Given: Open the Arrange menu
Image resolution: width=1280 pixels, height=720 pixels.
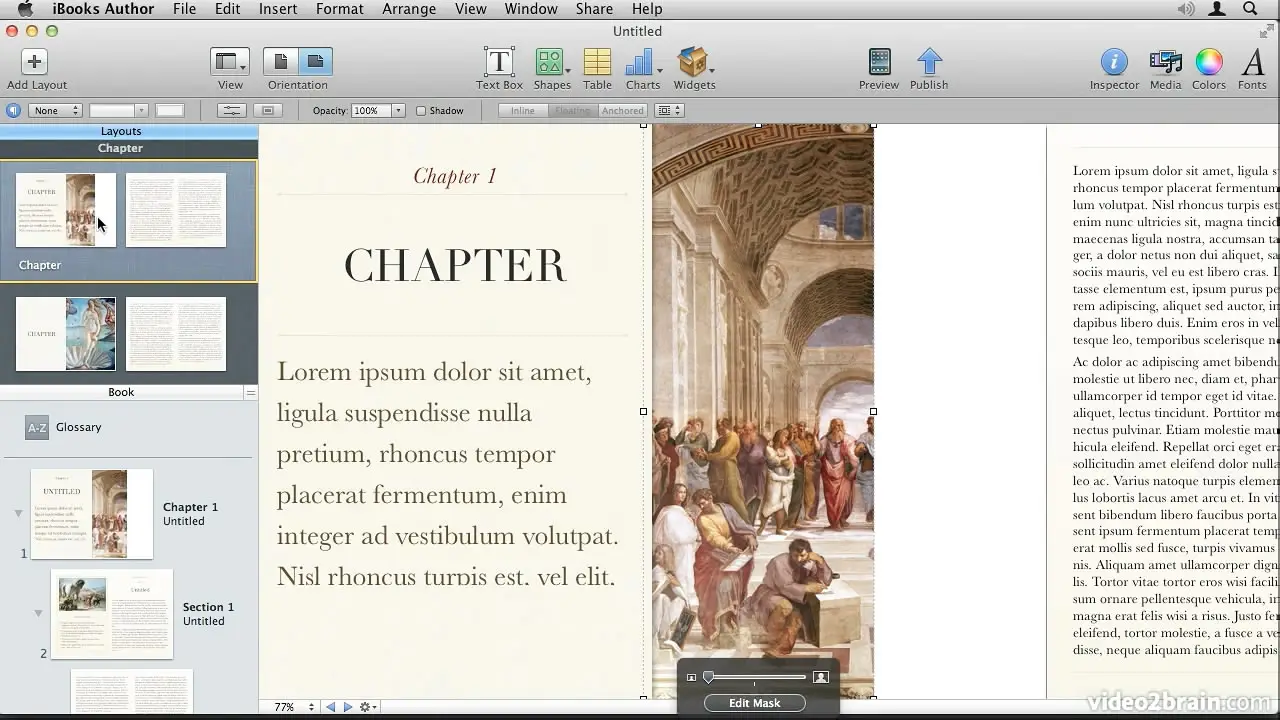Looking at the screenshot, I should coord(409,9).
